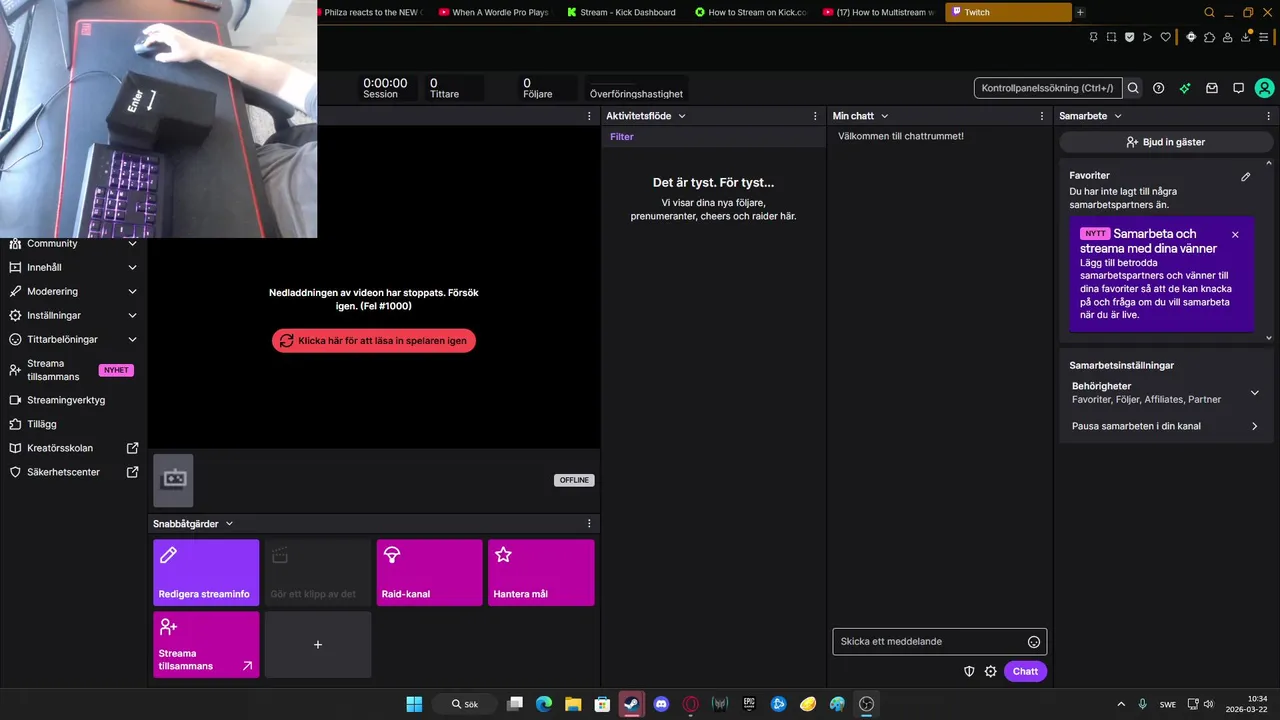Open Aktivitetsflöde panel three-dot menu
Screen dimensions: 1280x720
[x=816, y=116]
